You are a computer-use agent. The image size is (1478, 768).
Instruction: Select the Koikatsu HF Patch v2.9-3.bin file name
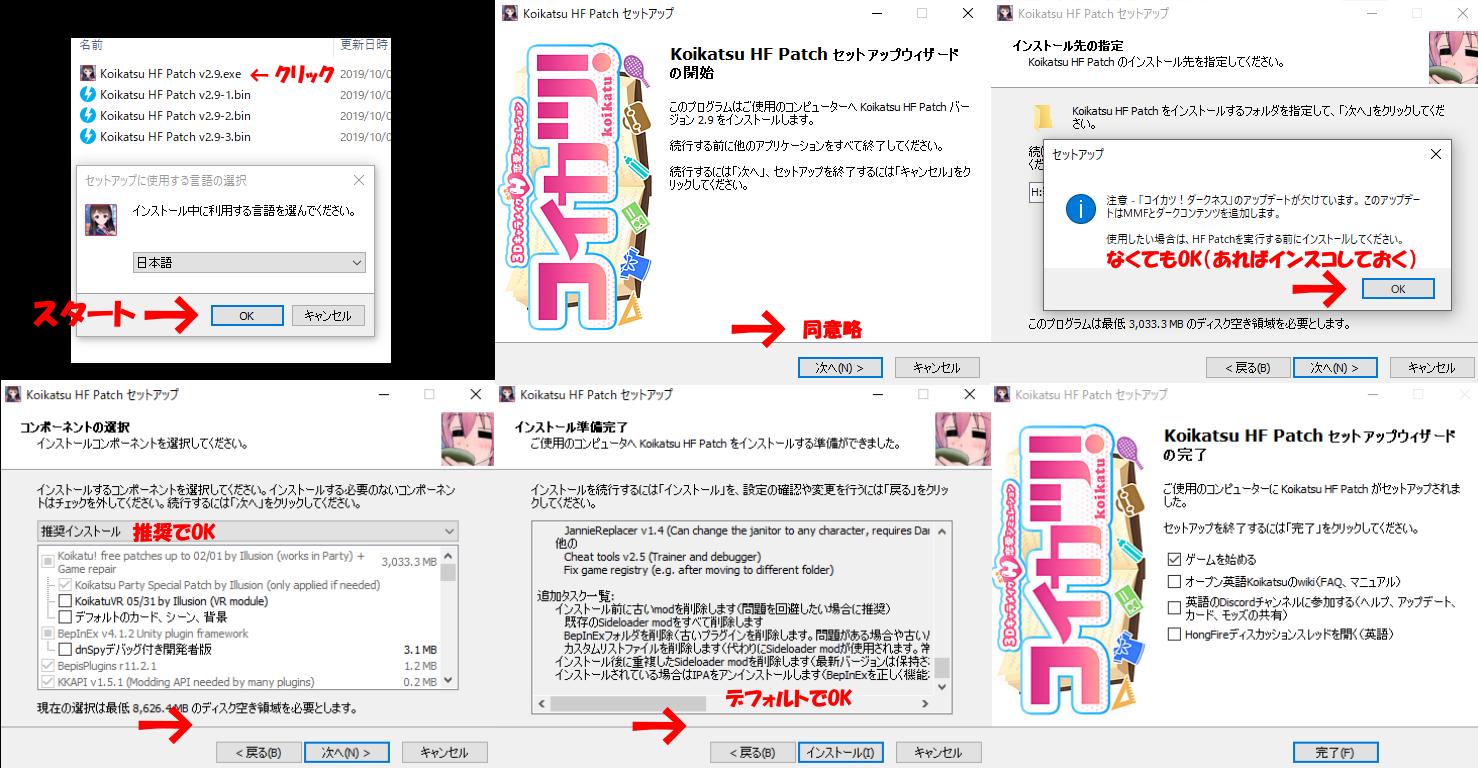(x=175, y=136)
